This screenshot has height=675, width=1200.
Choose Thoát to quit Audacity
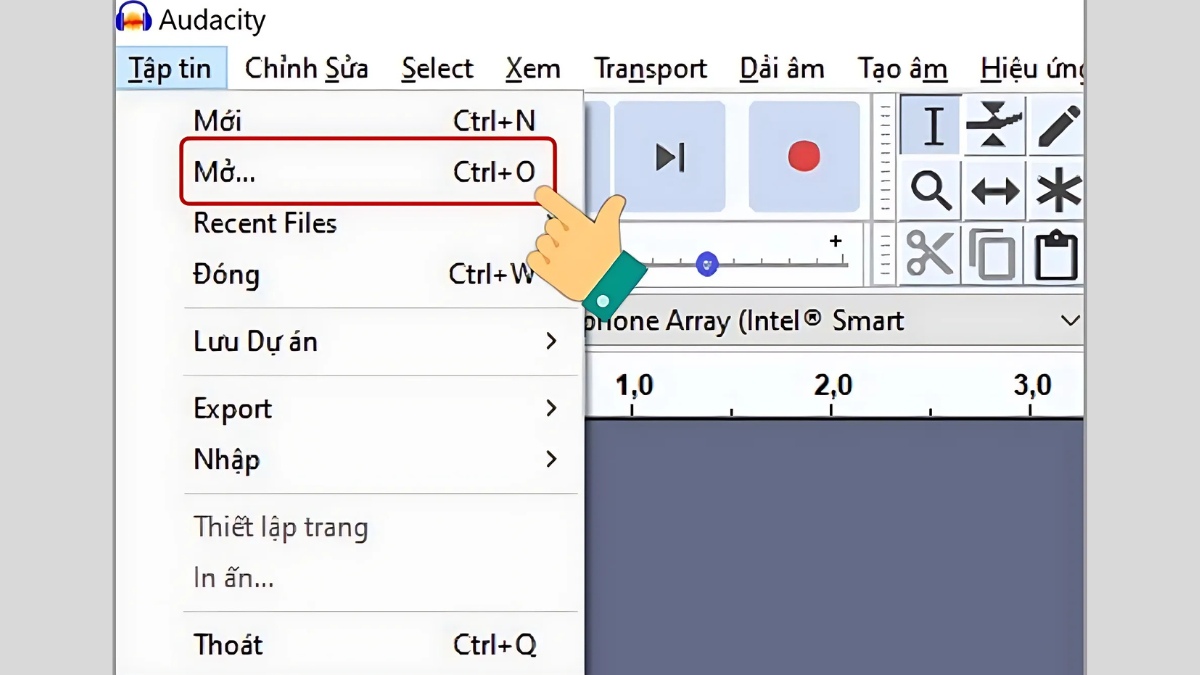point(381,645)
